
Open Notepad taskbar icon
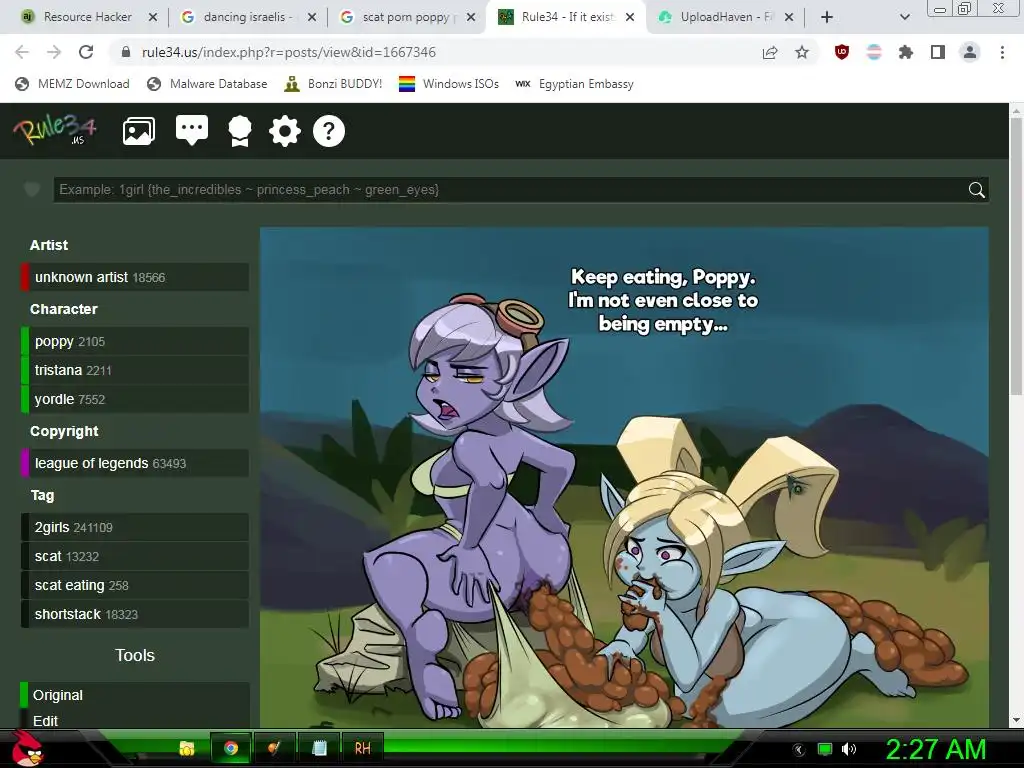click(319, 748)
